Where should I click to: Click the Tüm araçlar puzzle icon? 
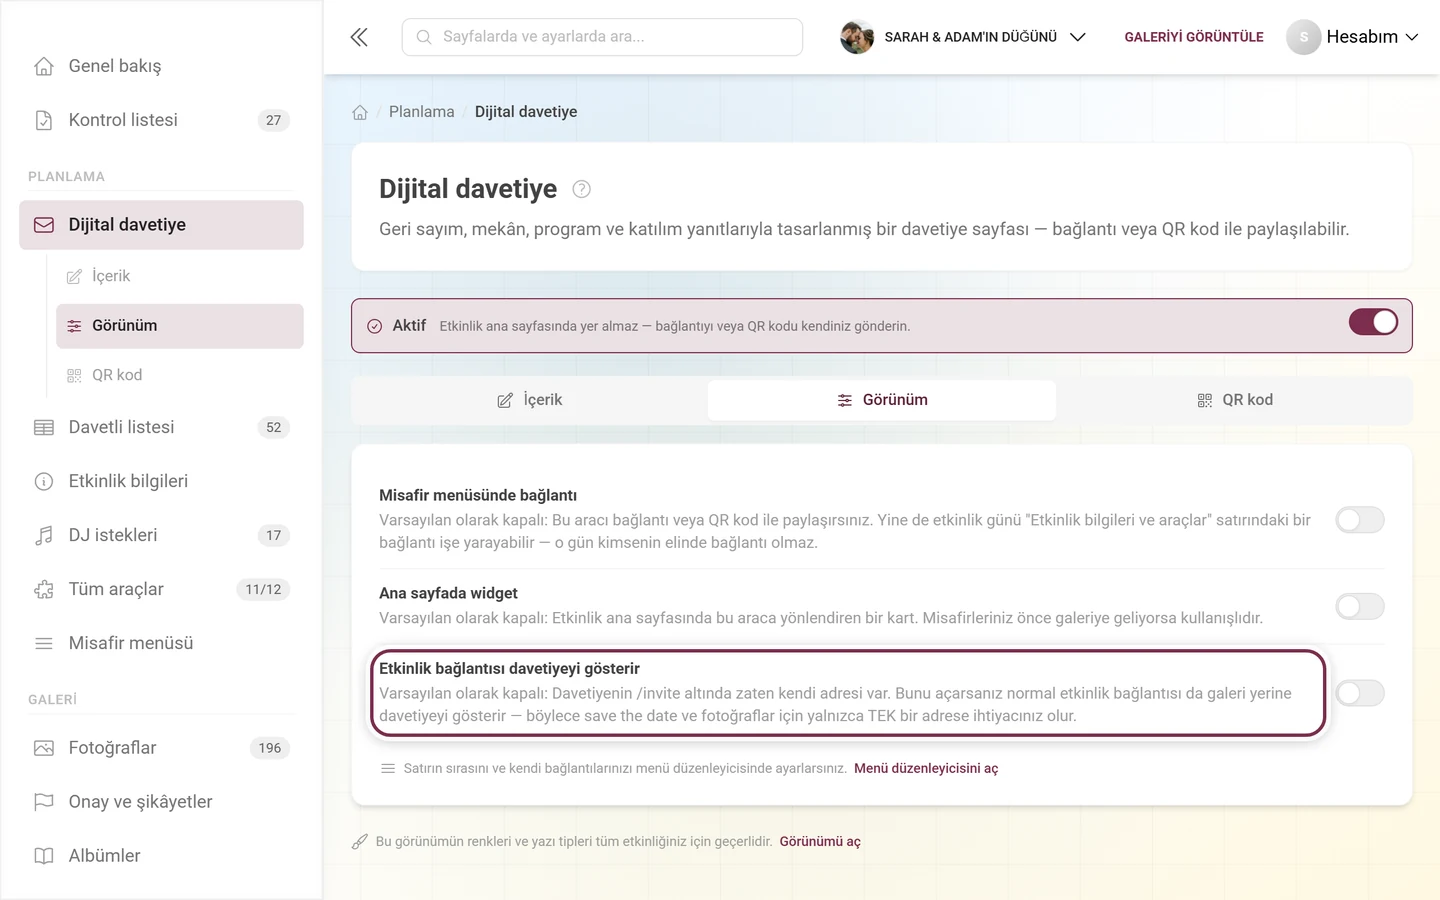click(44, 589)
